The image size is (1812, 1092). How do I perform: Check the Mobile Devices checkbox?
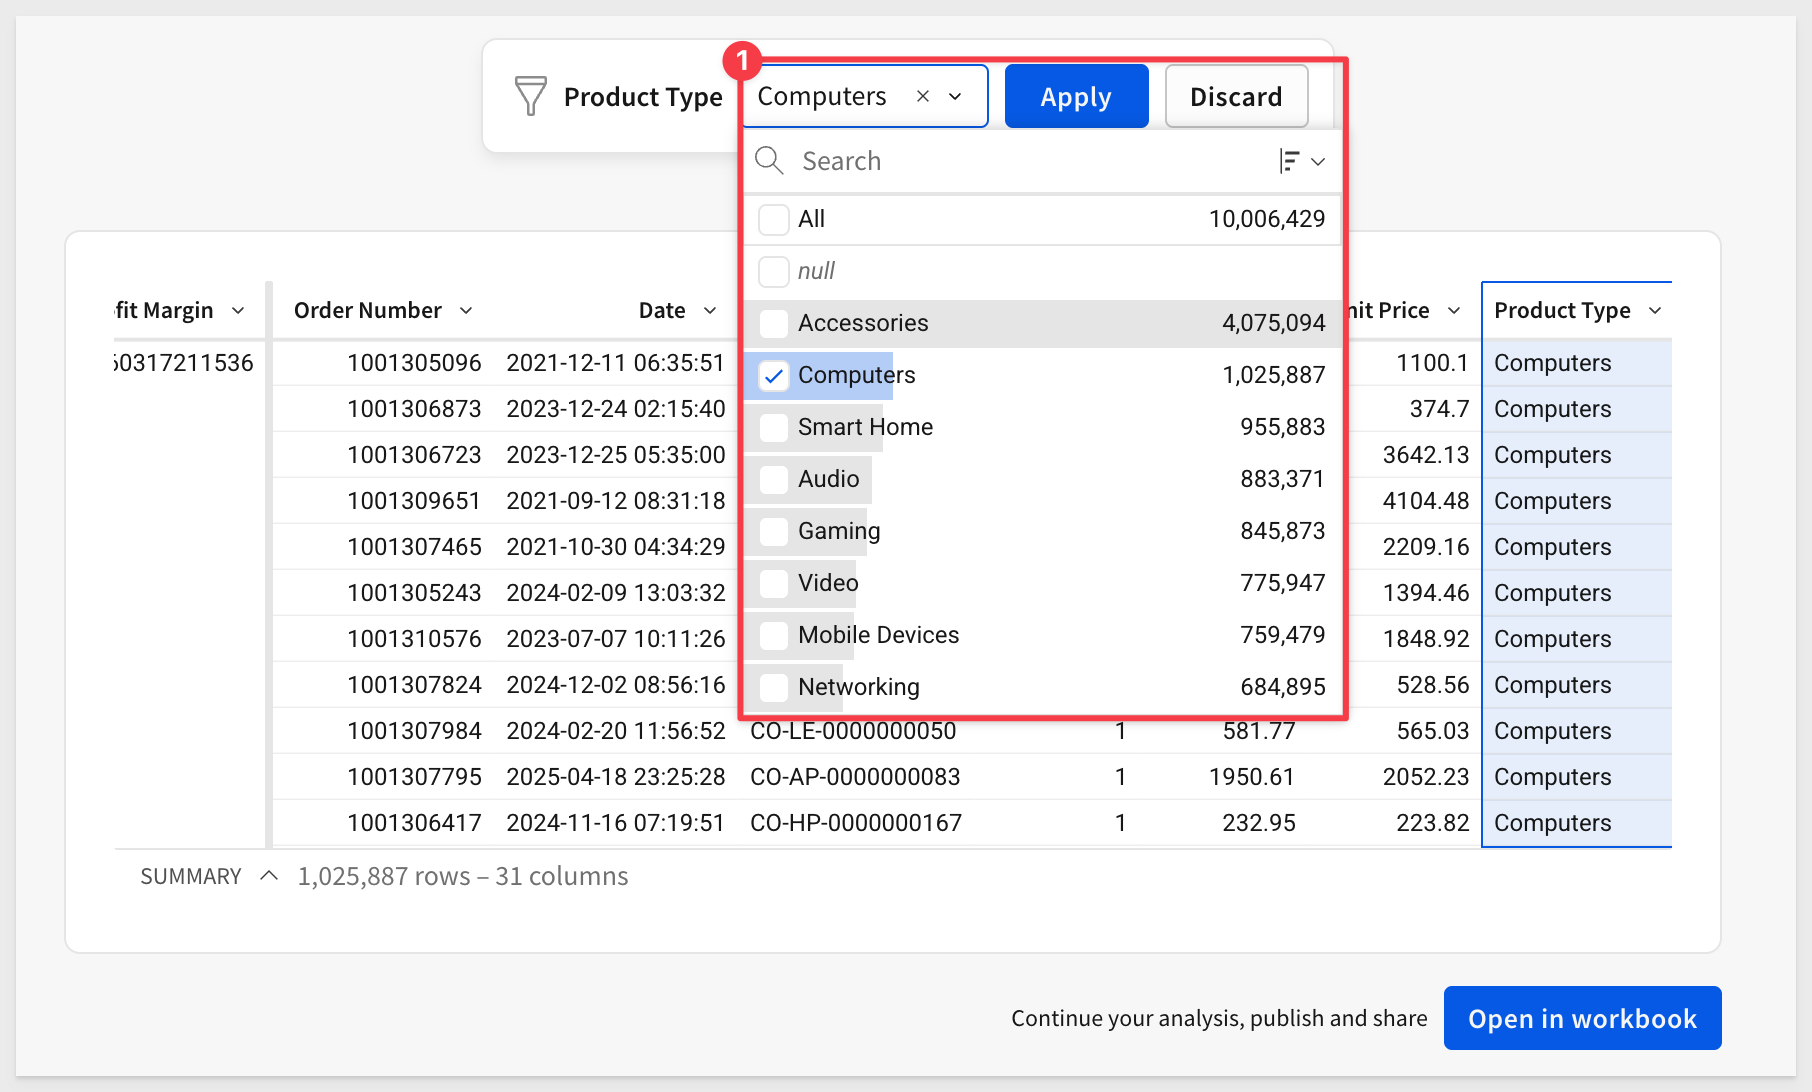pos(774,635)
